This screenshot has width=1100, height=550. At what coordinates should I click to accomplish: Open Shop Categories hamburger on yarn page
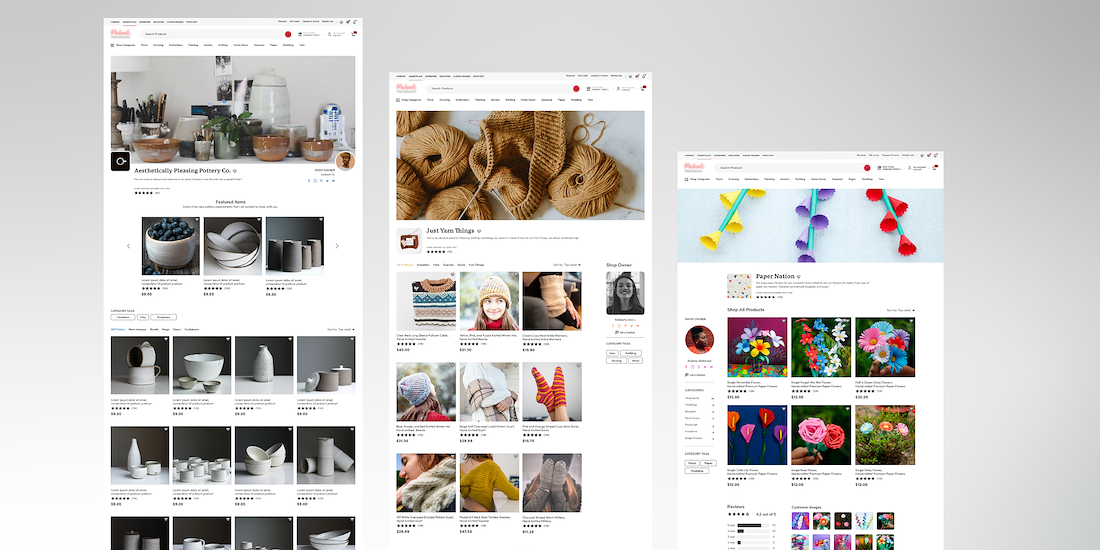click(398, 100)
